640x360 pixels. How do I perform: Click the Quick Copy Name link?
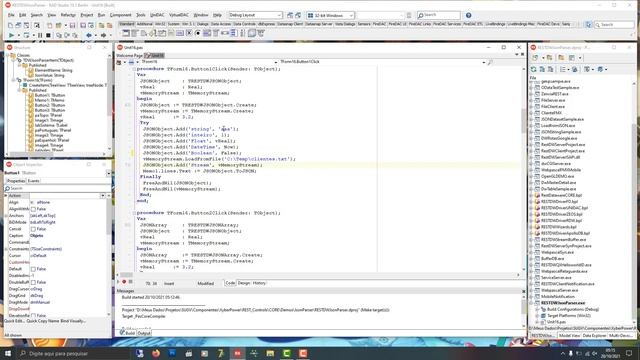coord(42,321)
